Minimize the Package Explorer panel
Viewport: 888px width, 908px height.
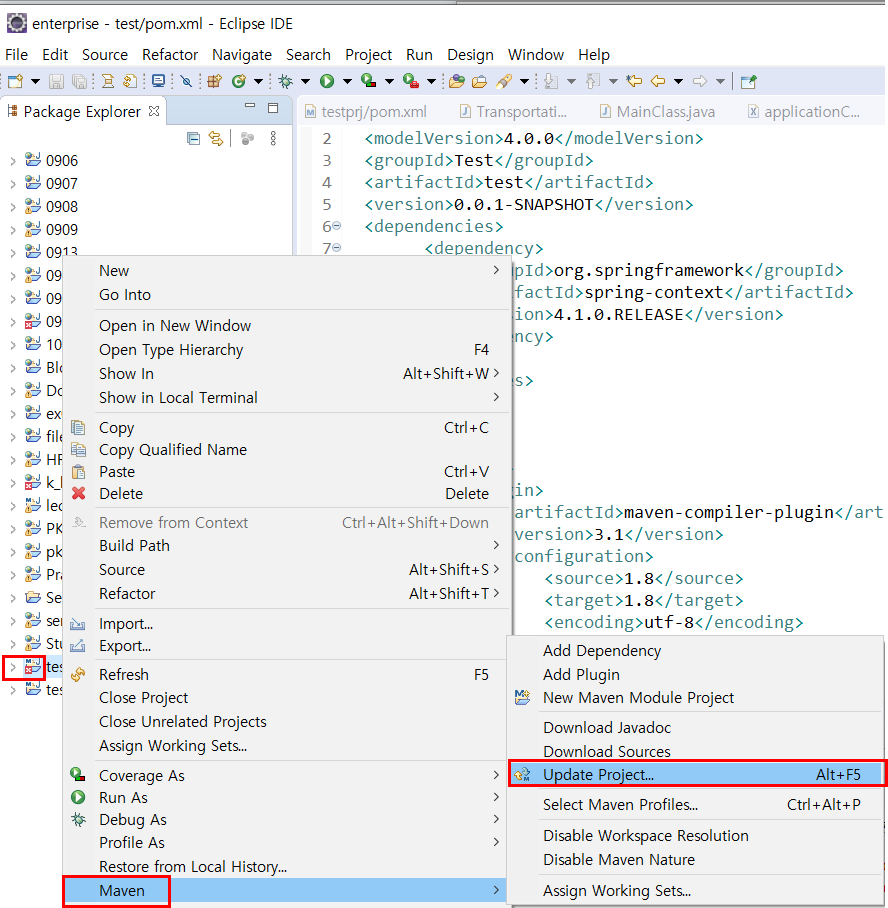tap(250, 106)
